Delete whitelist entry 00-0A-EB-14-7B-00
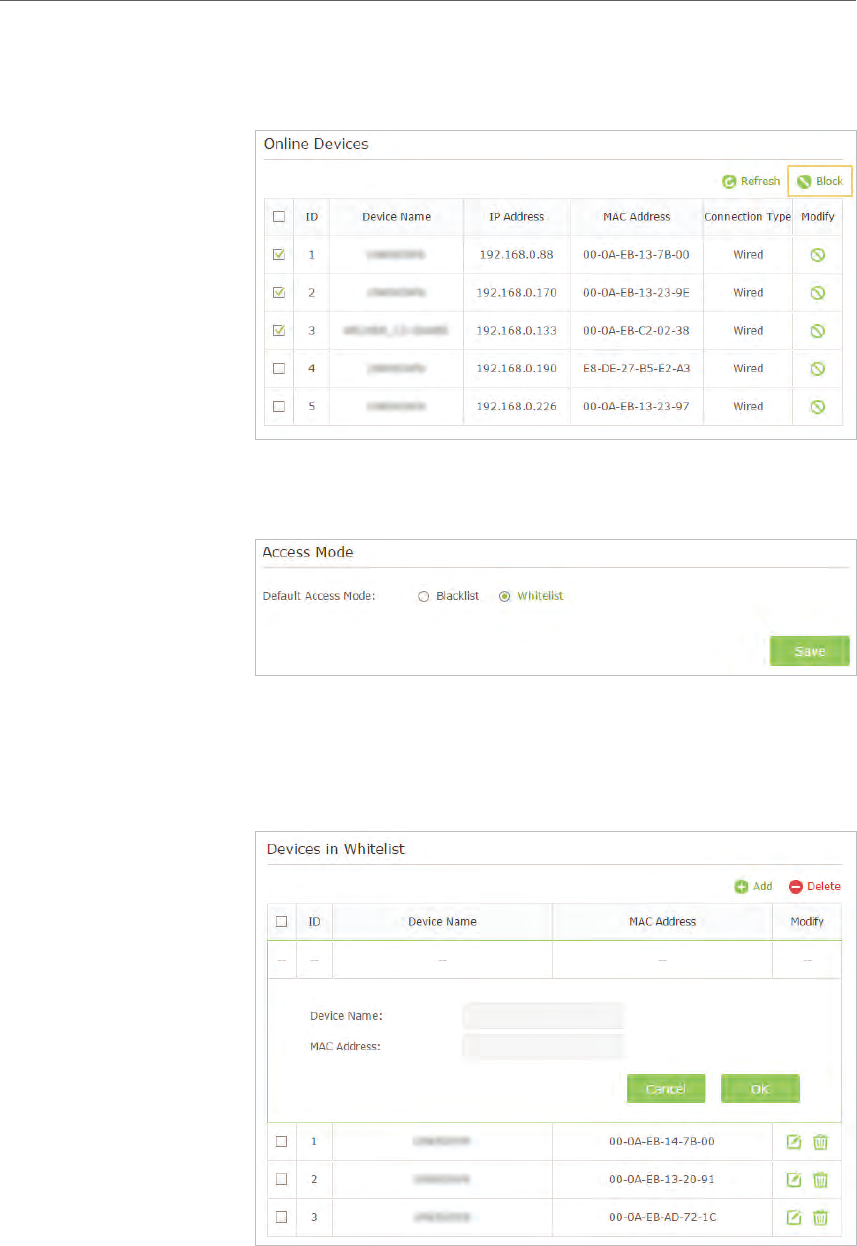 pos(820,1141)
